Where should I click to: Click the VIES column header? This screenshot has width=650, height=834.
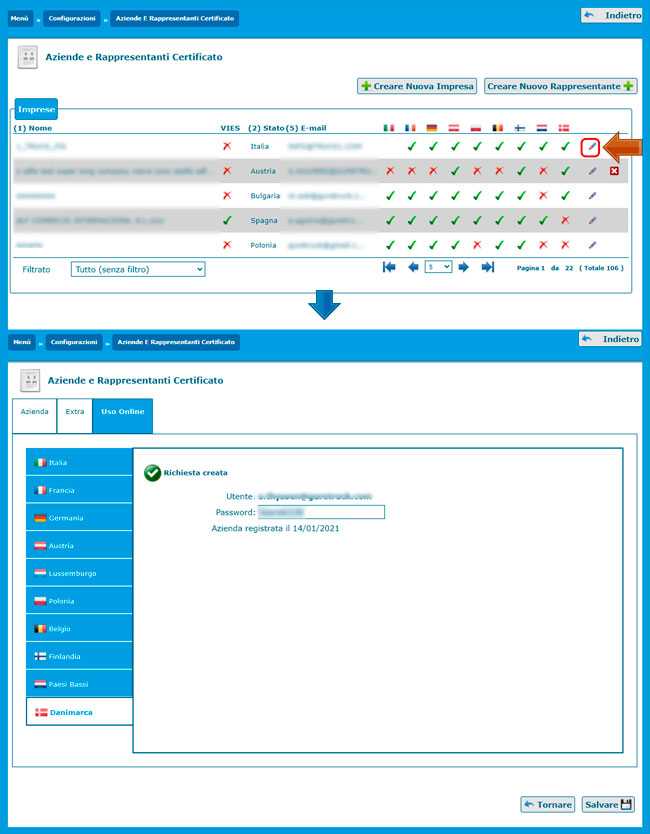point(230,128)
